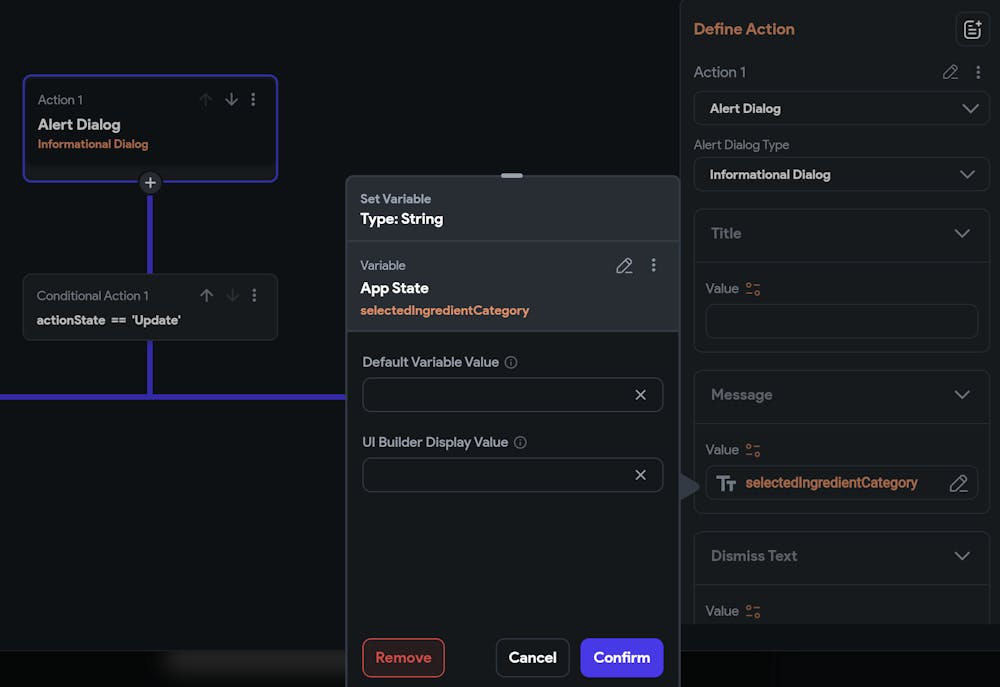Confirm the Set Variable dialog
This screenshot has width=1000, height=687.
tap(622, 658)
